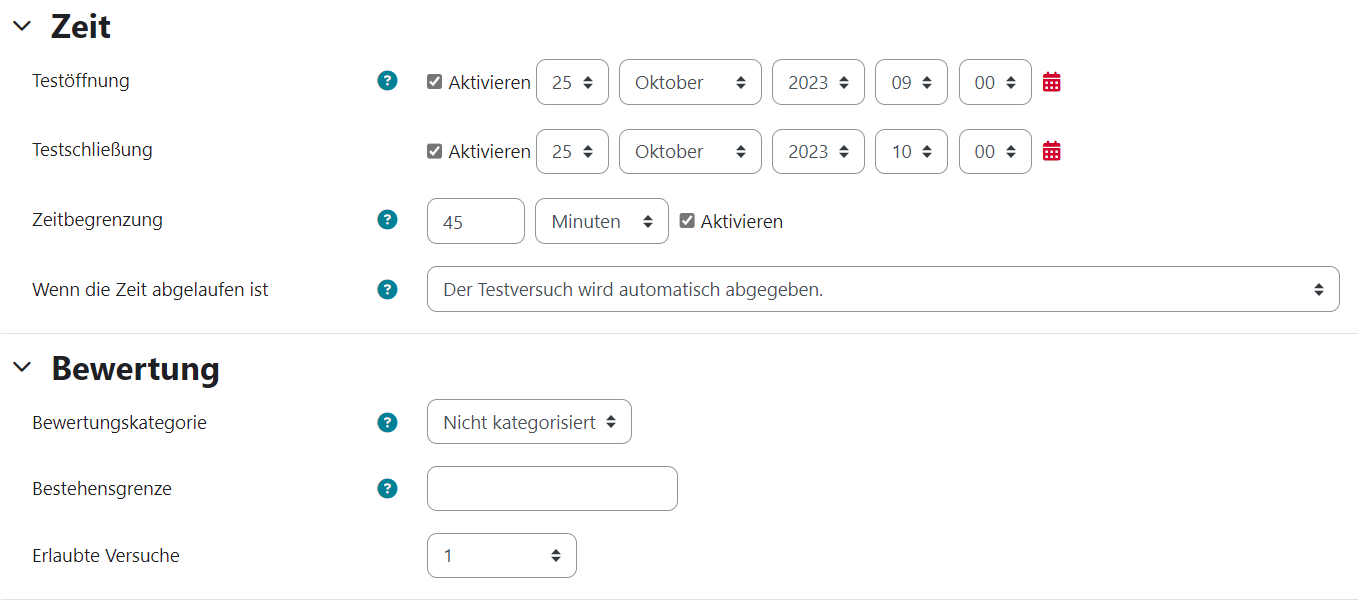Open help for Bewertungskategorie

[x=387, y=422]
